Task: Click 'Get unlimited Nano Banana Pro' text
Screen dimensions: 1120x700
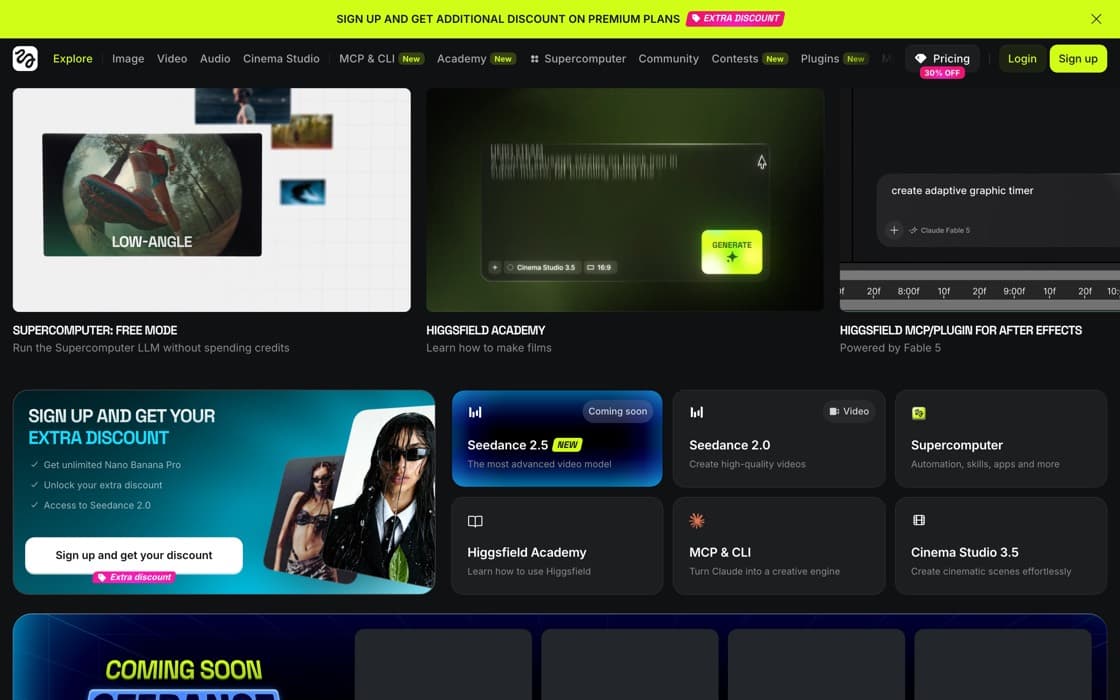Action: [x=112, y=464]
